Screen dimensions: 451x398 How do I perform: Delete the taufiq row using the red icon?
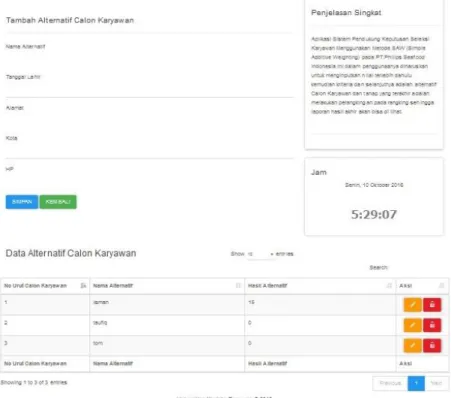pos(432,325)
